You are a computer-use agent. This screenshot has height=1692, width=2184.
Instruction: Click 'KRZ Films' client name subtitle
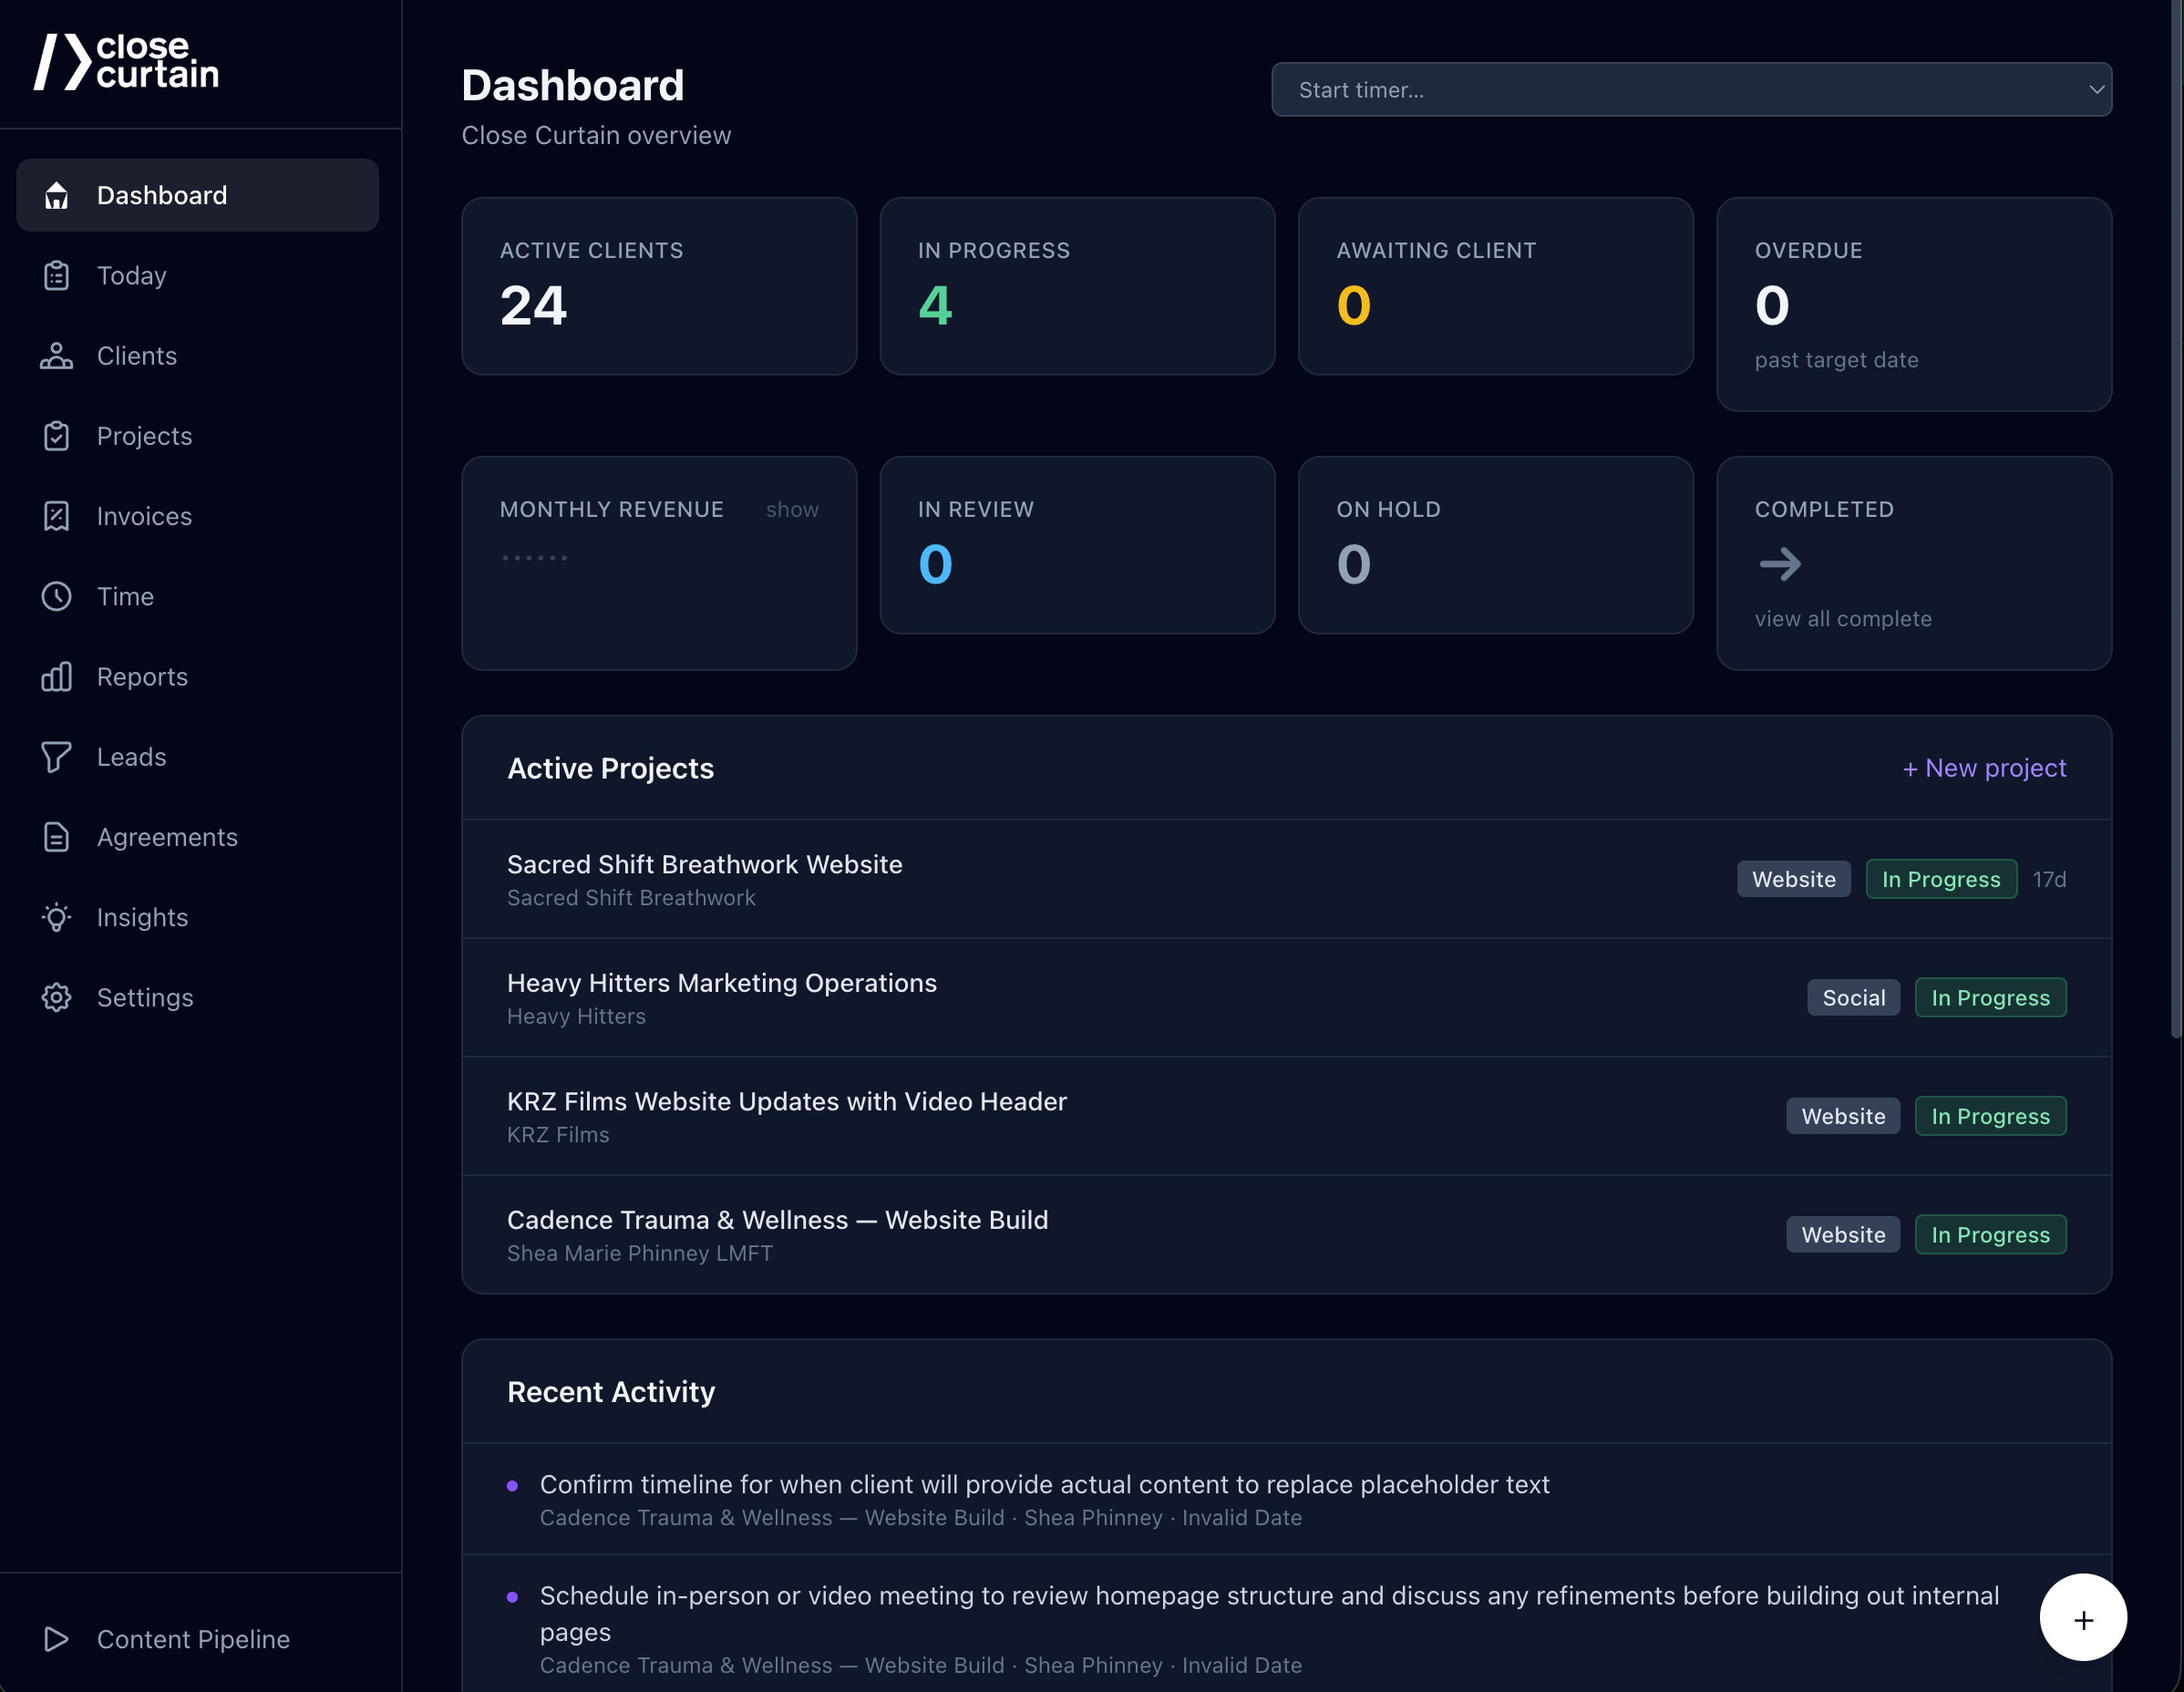558,1135
